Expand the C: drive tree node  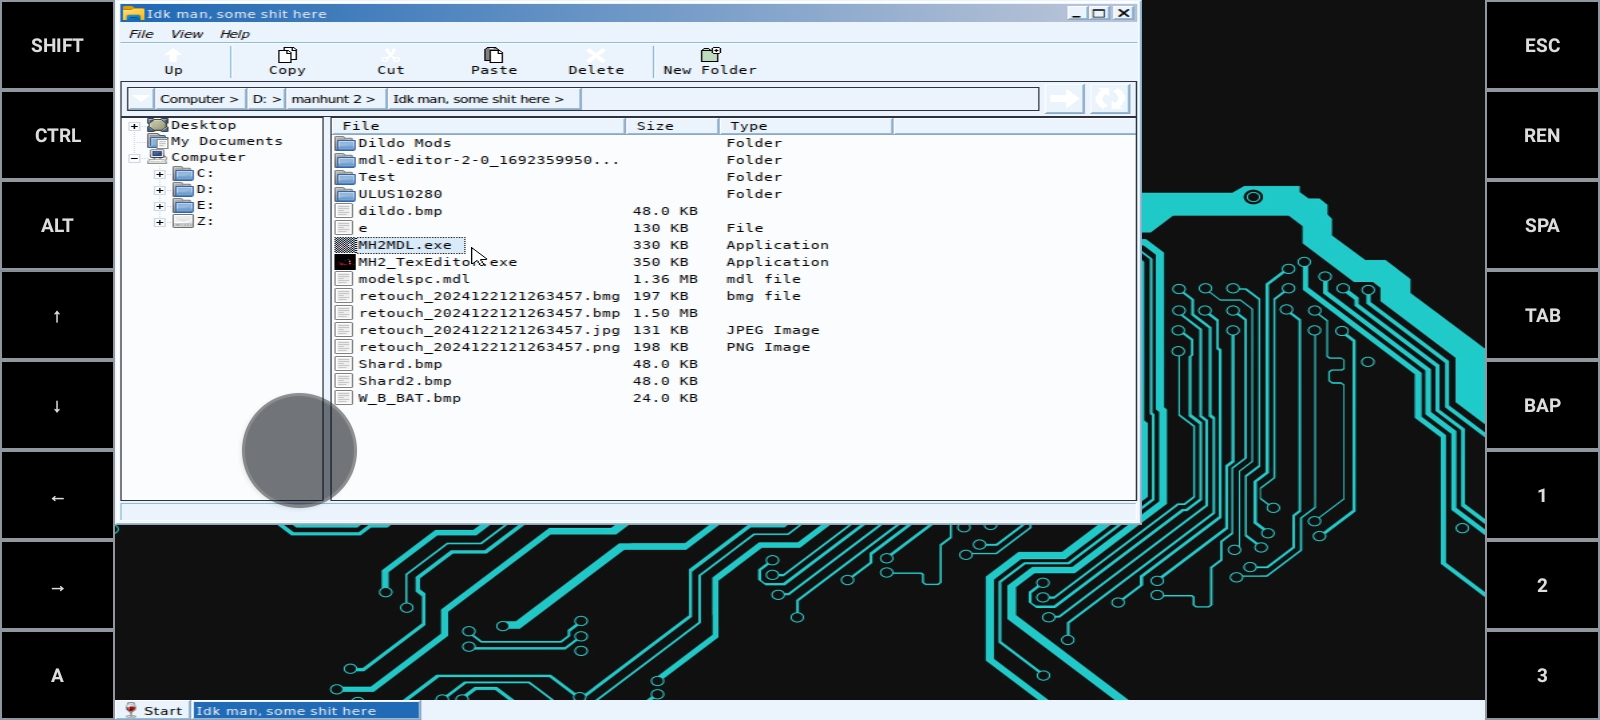pyautogui.click(x=159, y=174)
